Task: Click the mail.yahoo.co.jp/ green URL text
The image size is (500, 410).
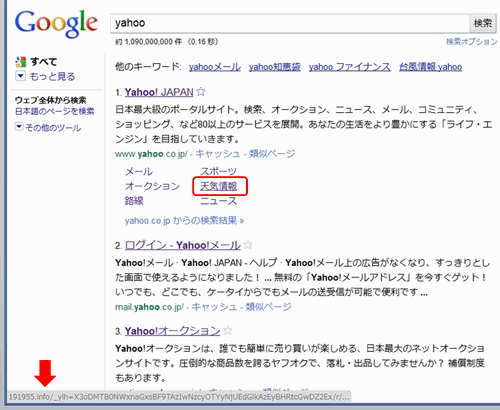Action: [150, 307]
